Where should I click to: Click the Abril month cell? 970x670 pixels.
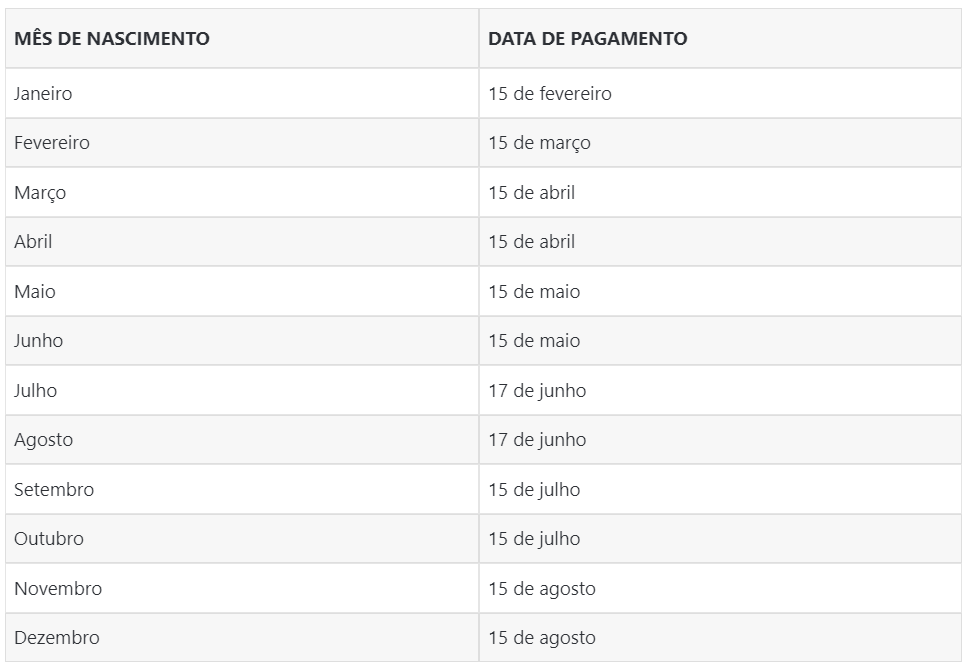33,242
